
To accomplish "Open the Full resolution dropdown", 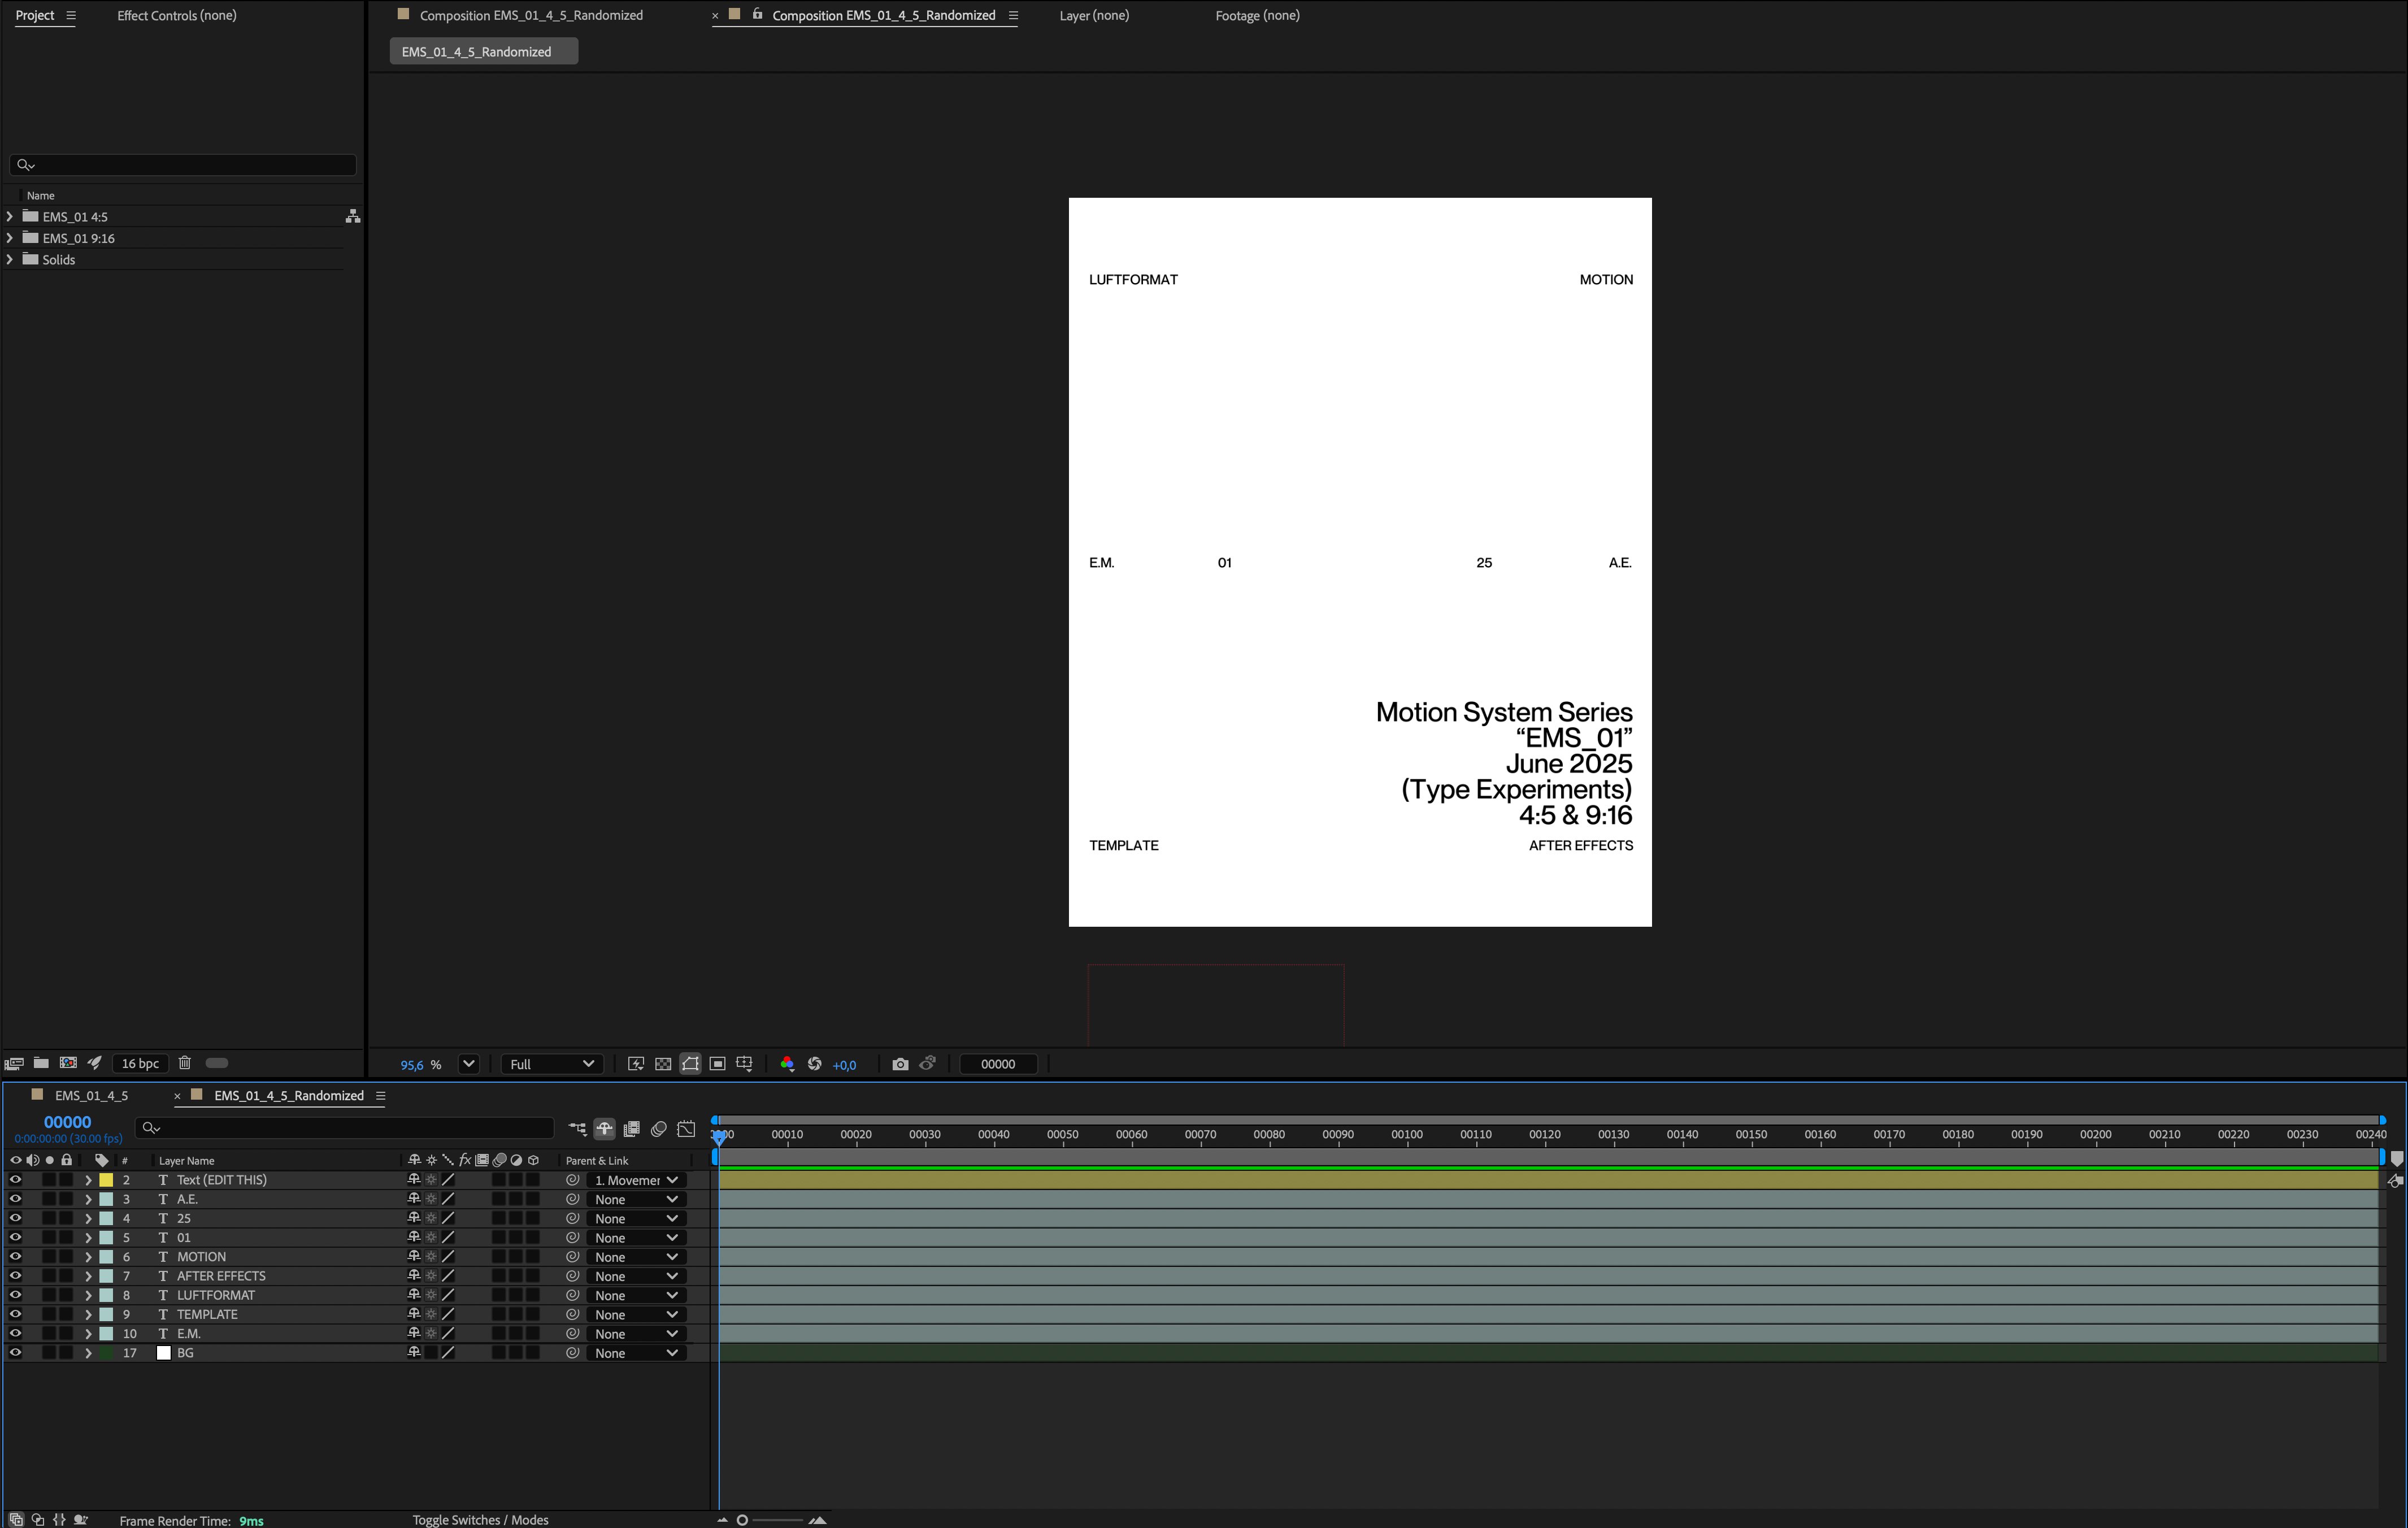I will [x=551, y=1064].
